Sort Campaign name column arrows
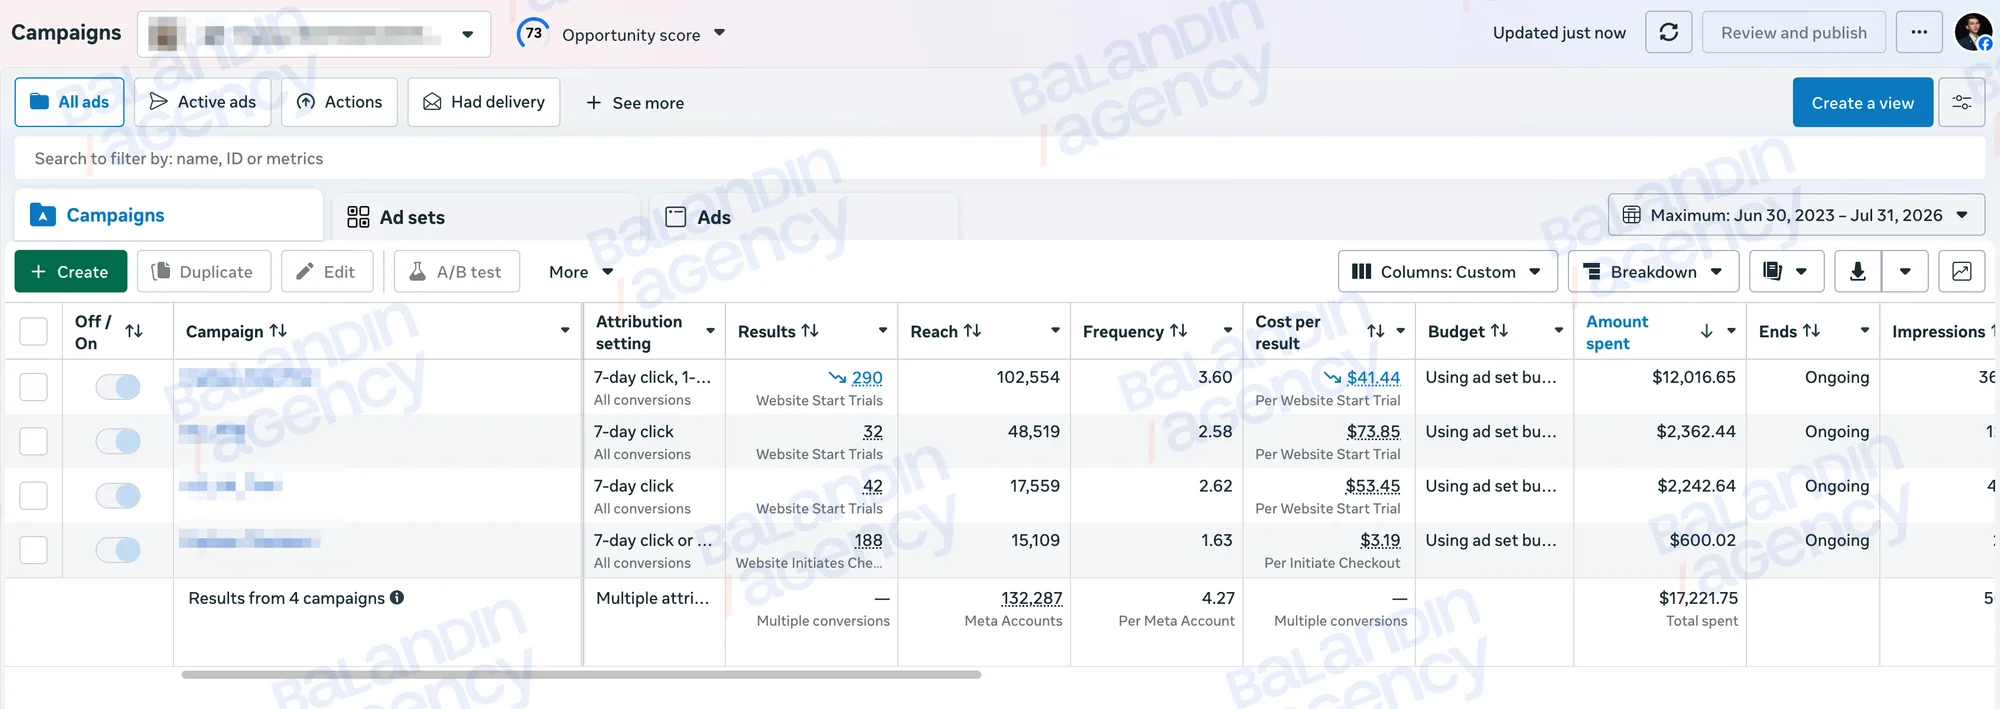Image resolution: width=2000 pixels, height=709 pixels. click(278, 331)
